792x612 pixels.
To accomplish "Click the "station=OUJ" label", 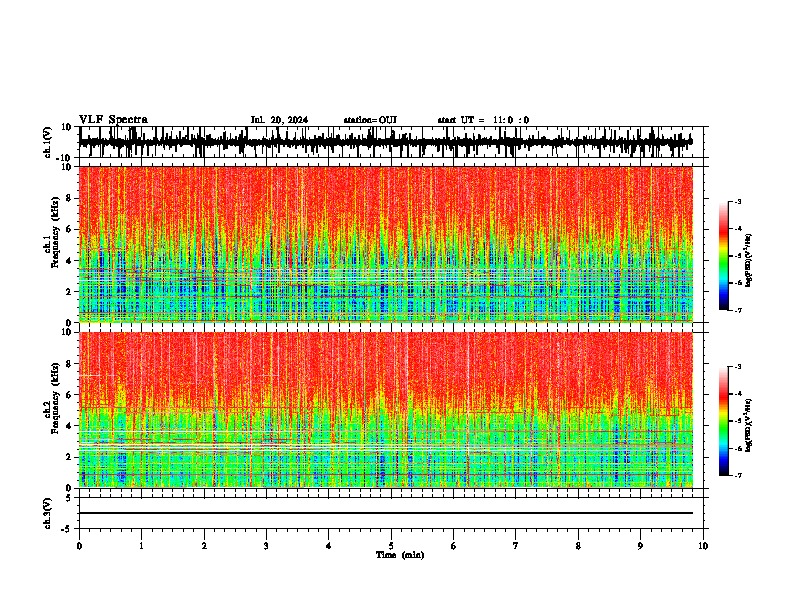I will pos(370,120).
